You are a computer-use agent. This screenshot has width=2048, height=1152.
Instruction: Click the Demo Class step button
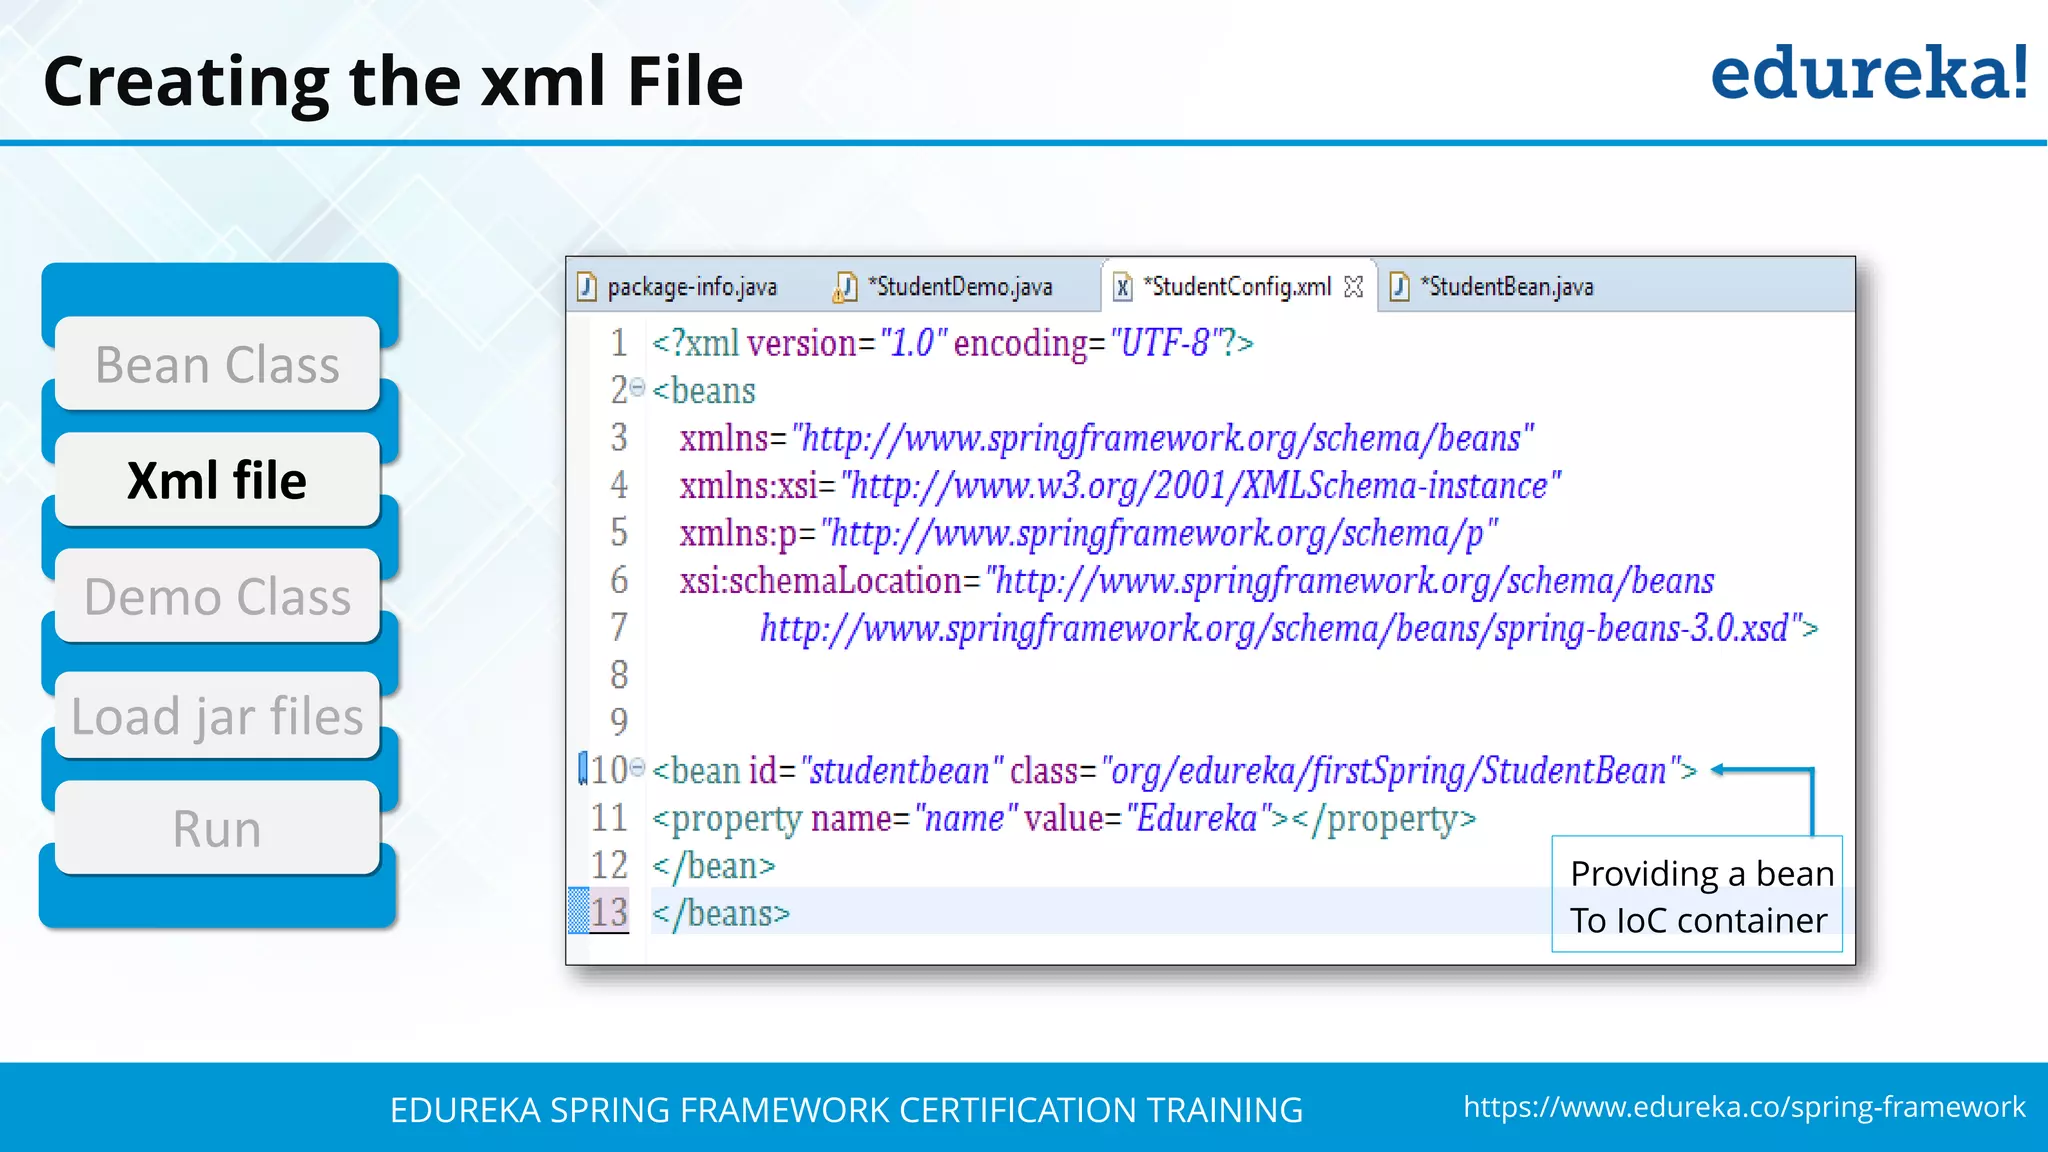217,596
